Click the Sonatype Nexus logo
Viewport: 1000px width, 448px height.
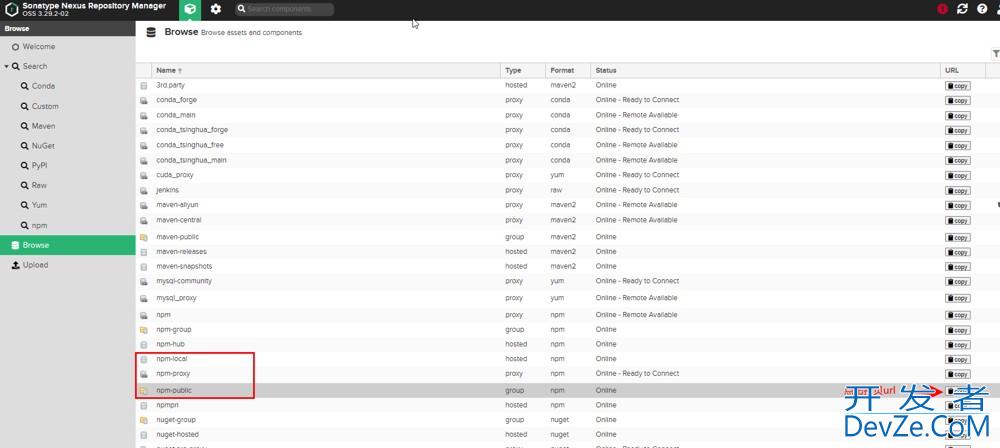(x=11, y=10)
